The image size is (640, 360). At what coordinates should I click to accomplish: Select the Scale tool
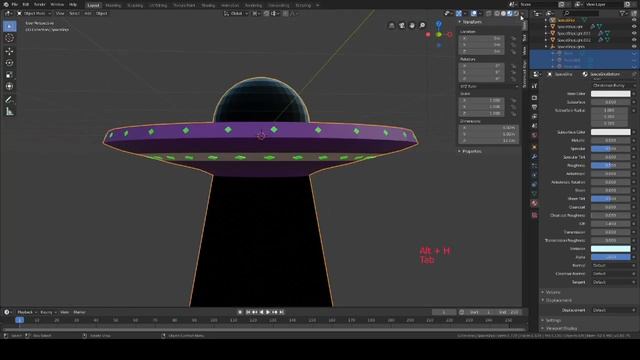[9, 75]
